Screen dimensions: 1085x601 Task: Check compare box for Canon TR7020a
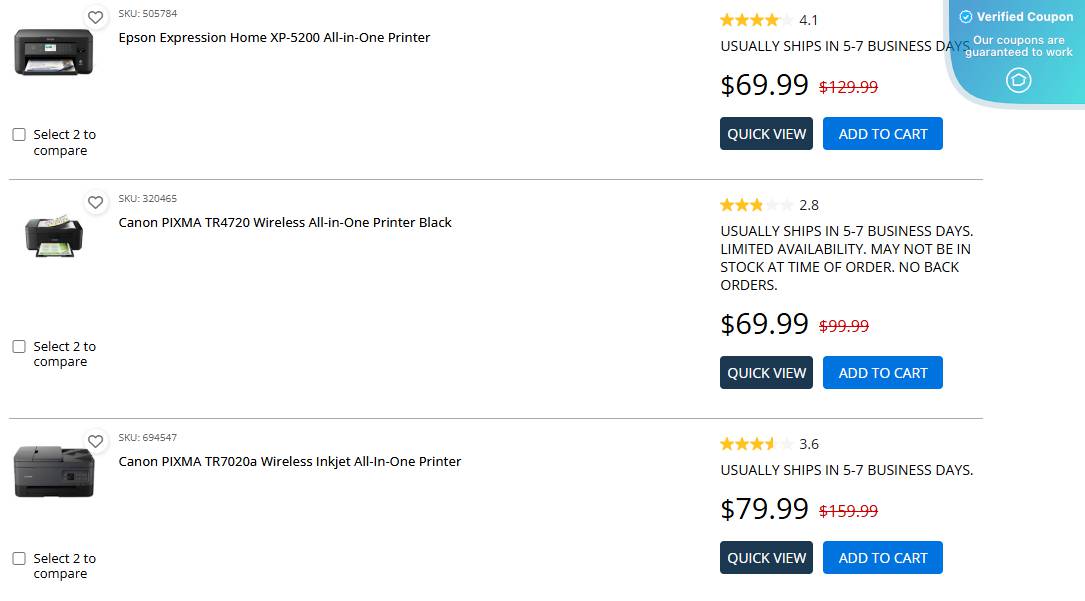18,557
